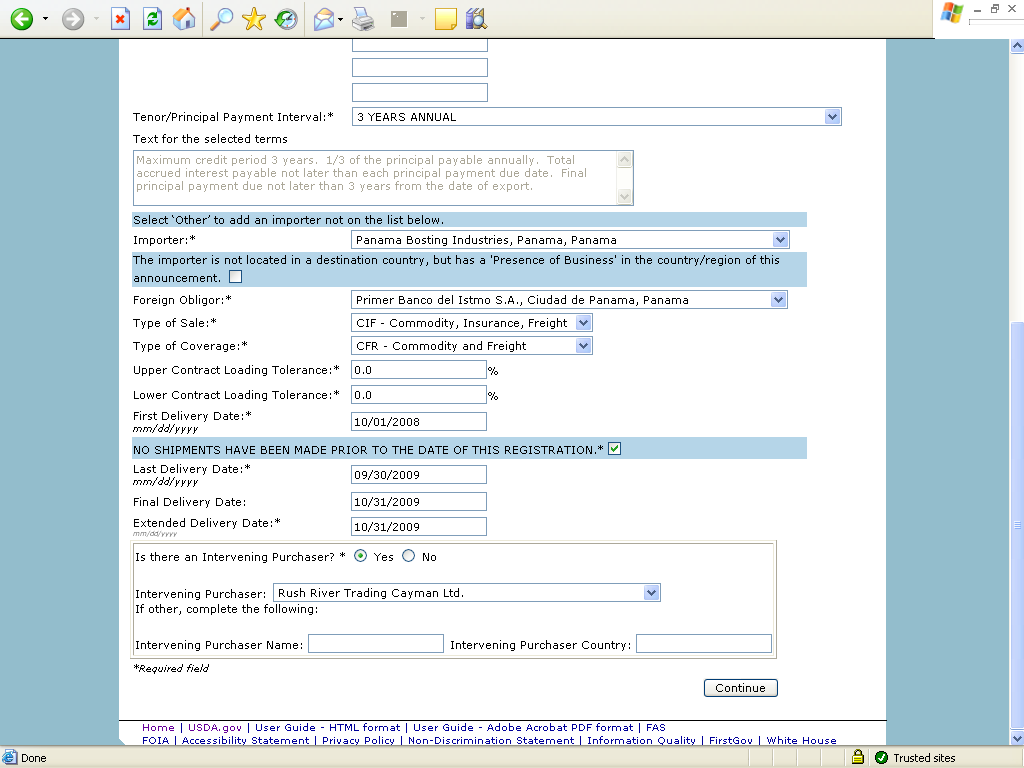This screenshot has height=768, width=1024.
Task: Open Search with the magnifying glass icon
Action: [221, 19]
